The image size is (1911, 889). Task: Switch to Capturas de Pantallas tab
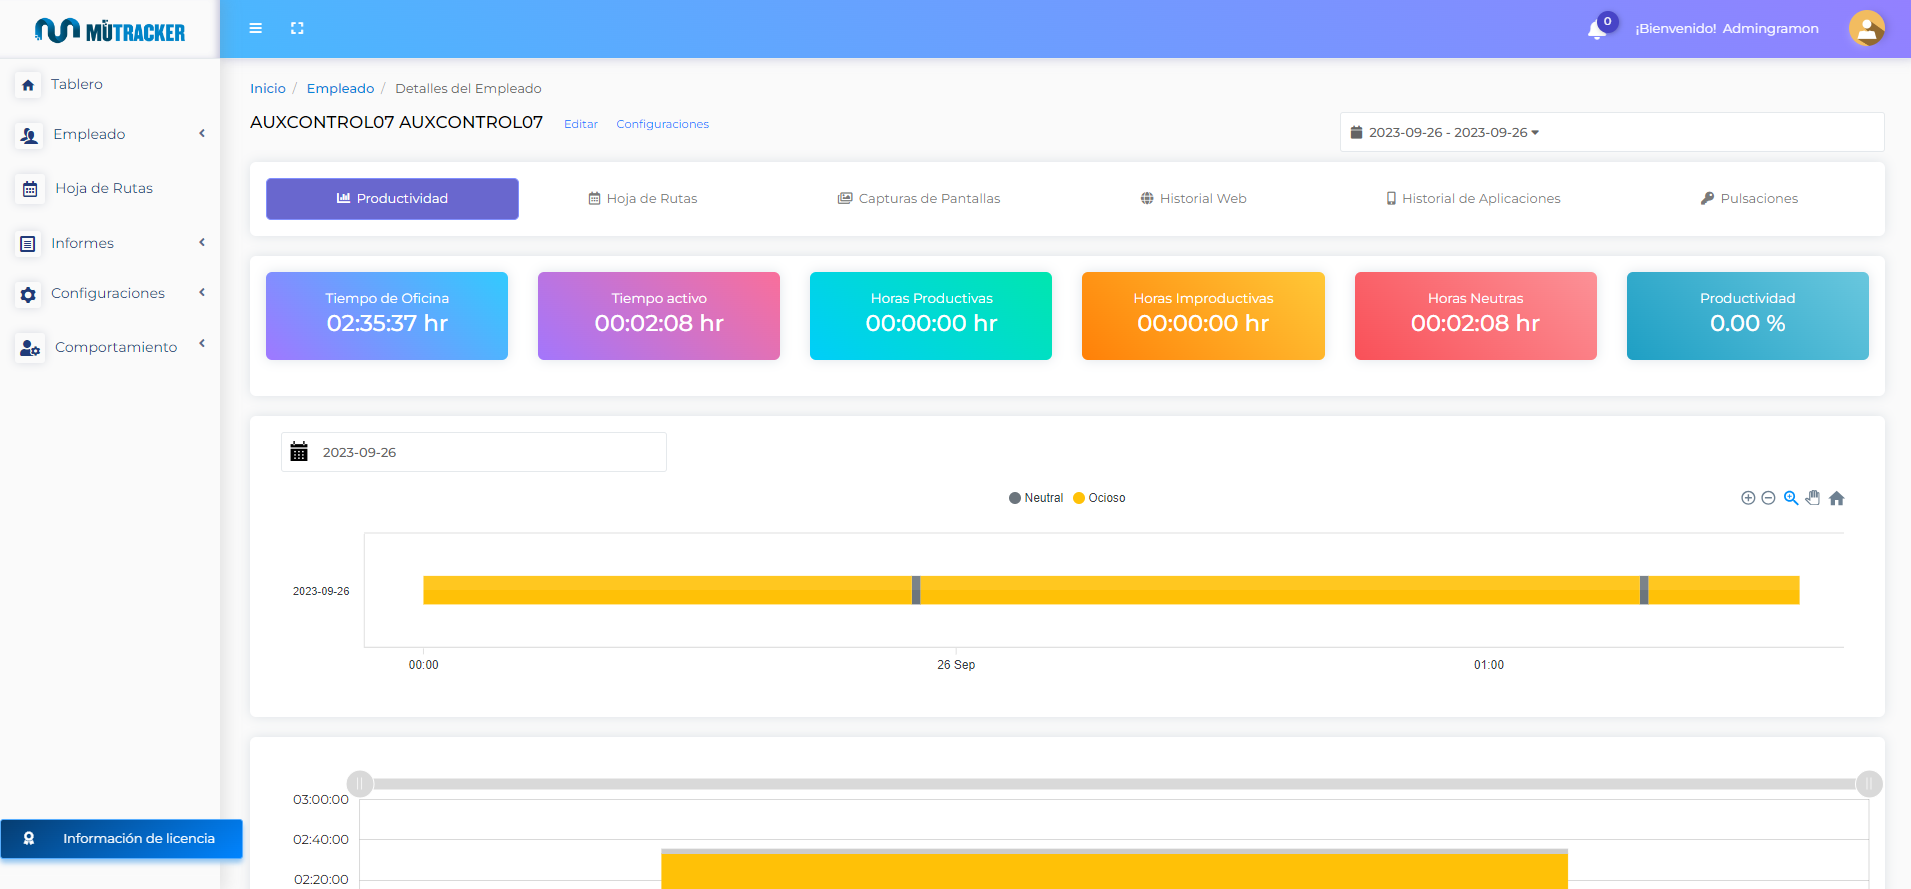(919, 199)
